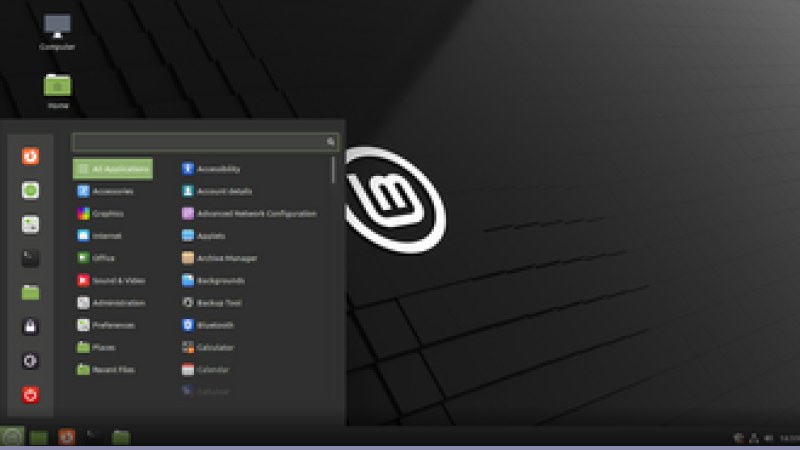Lock the screen using the padlock icon
Screen dimensions: 800x450
pos(30,327)
